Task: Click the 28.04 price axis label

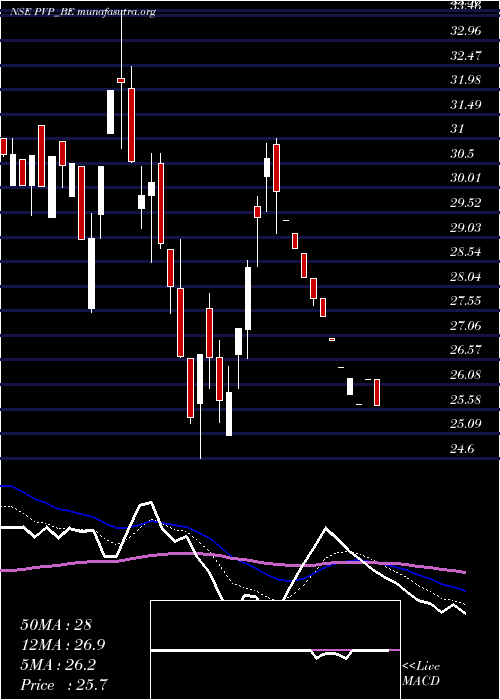Action: click(x=465, y=277)
